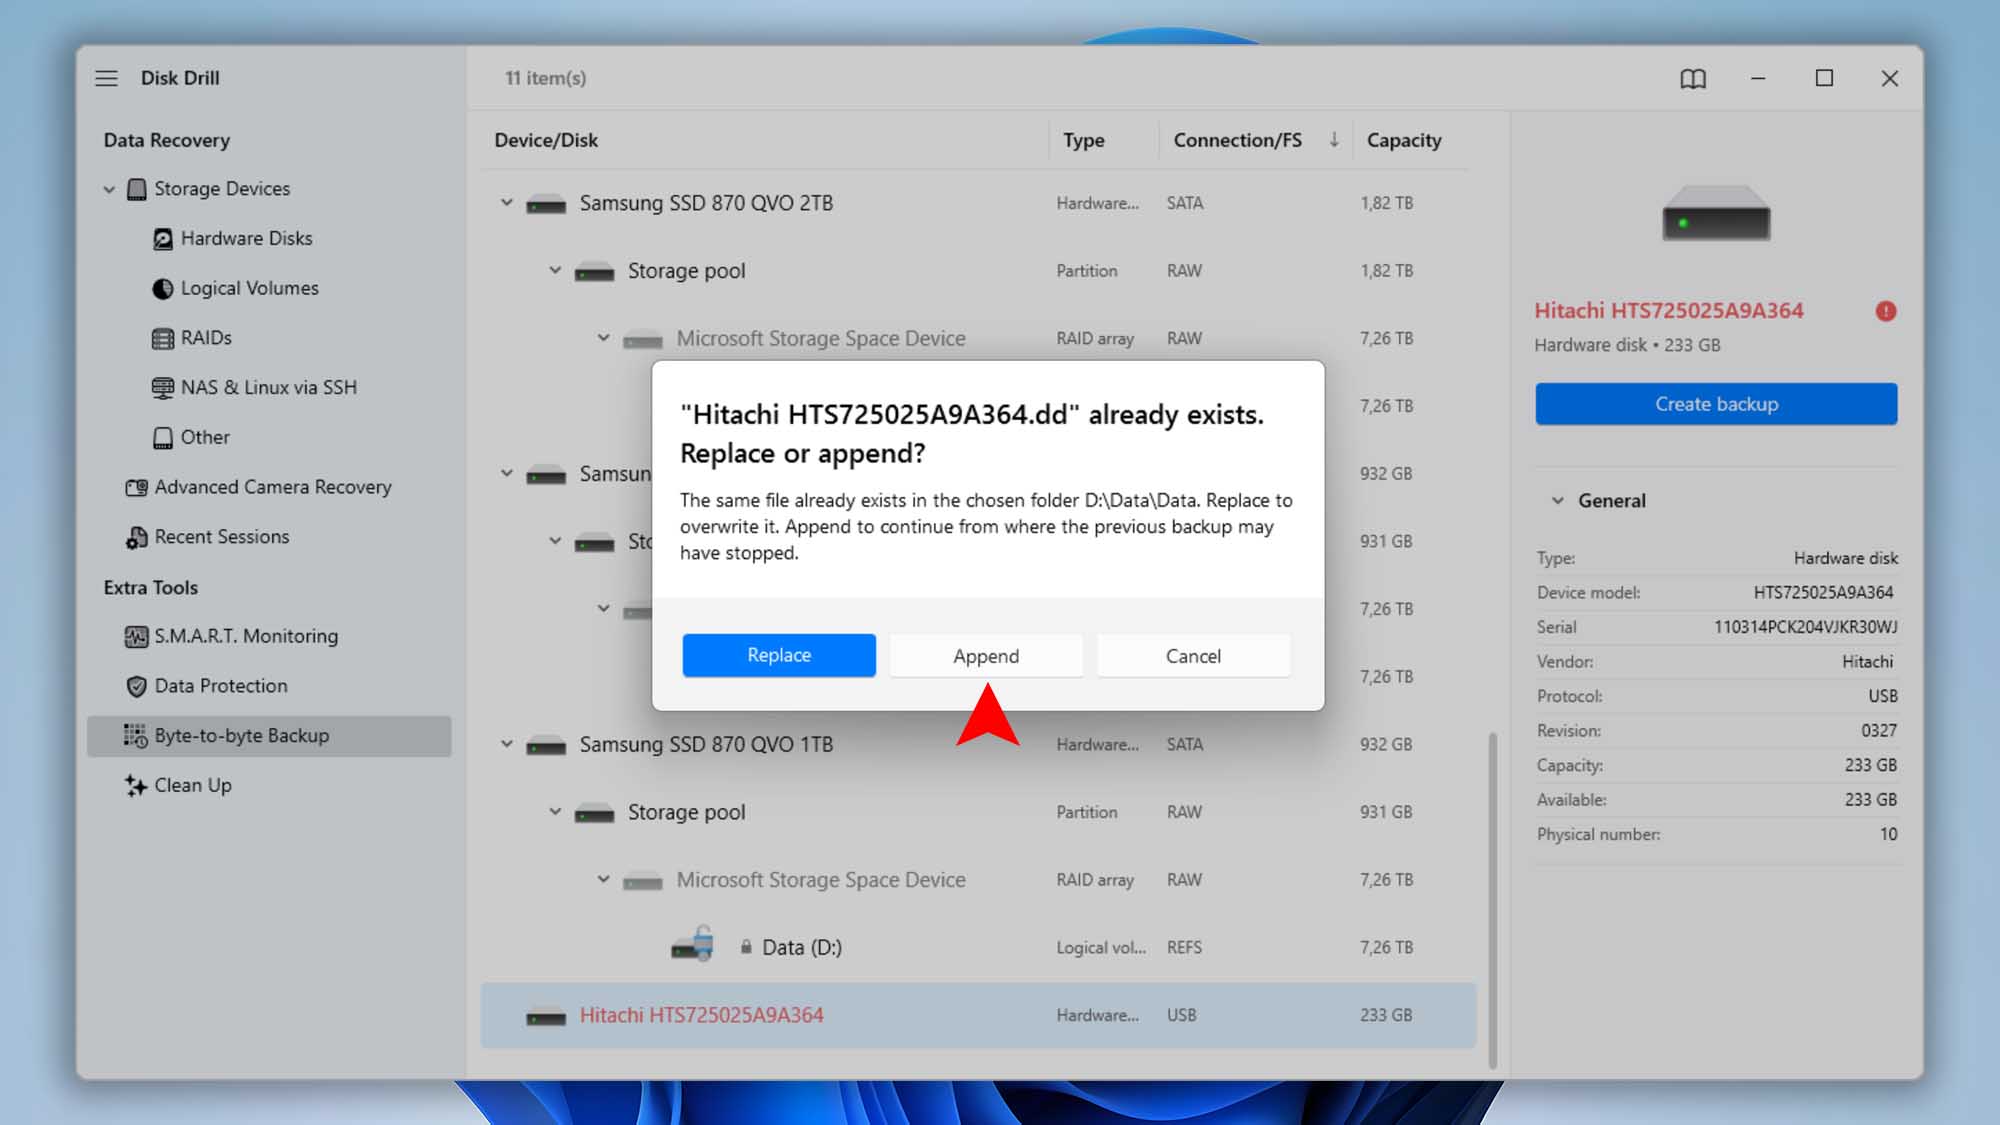Click the device list vertical scrollbar
Viewport: 2000px width, 1125px height.
[x=1493, y=900]
